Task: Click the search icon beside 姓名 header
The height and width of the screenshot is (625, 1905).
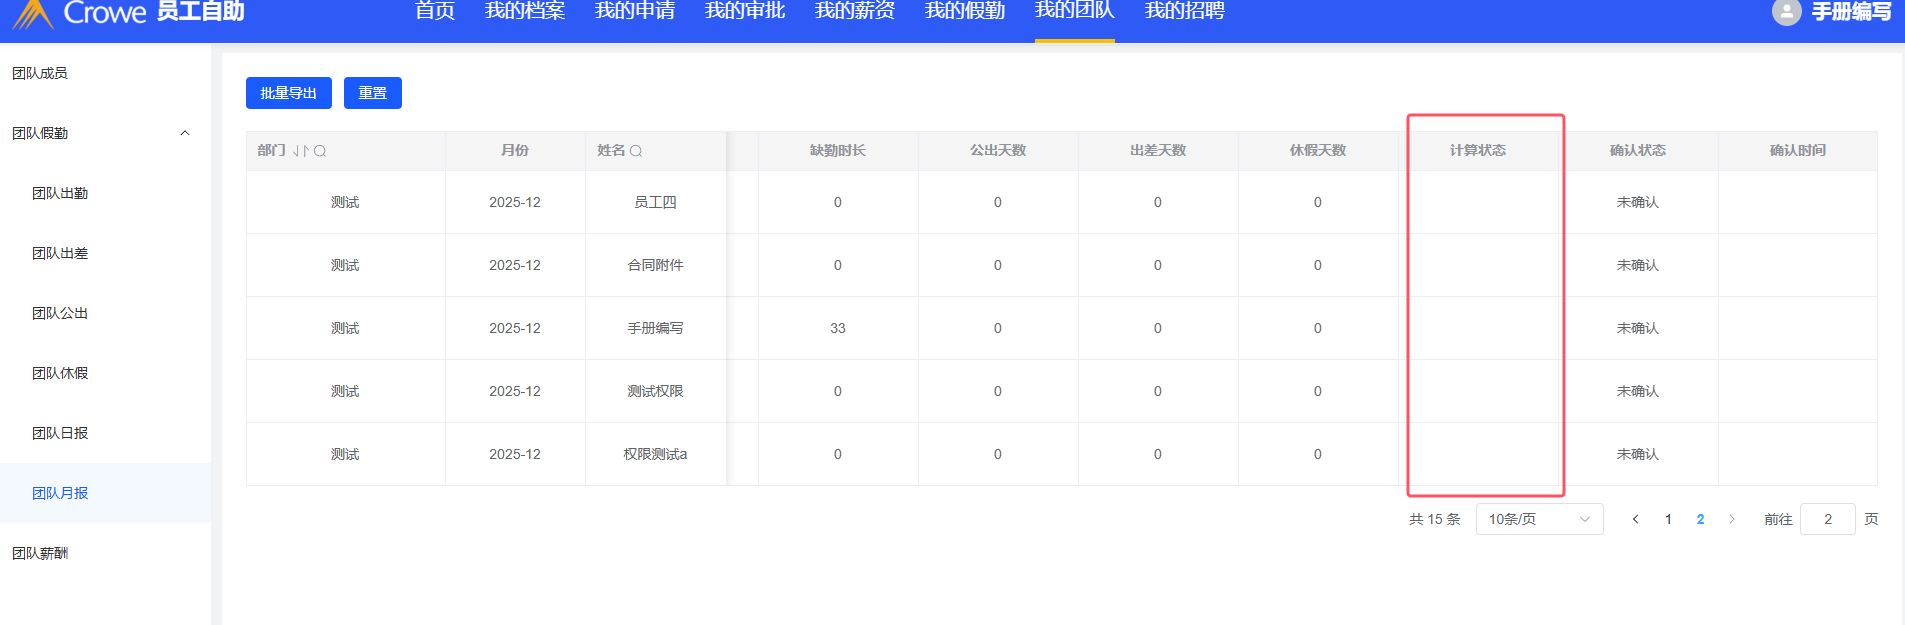Action: (636, 151)
